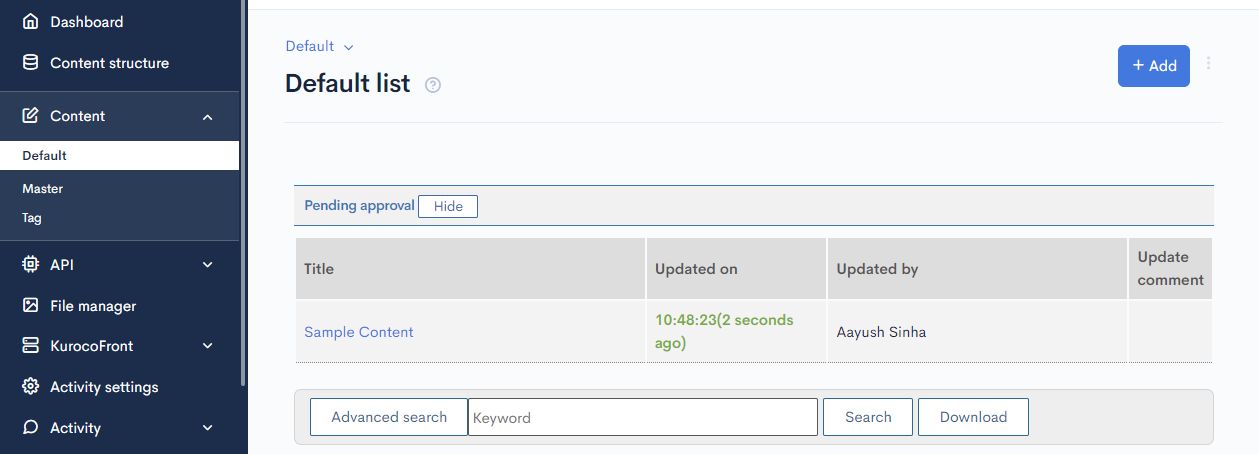Open the Dashboard home icon
Viewport: 1259px width, 454px height.
click(x=31, y=21)
